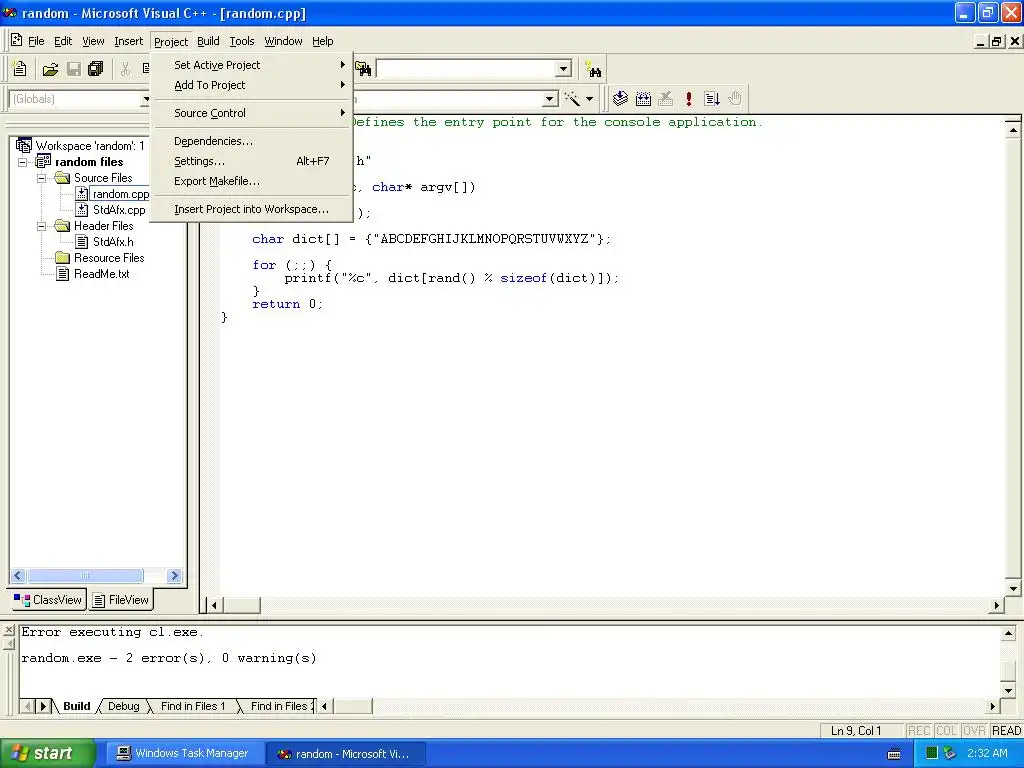This screenshot has width=1024, height=768.
Task: Open the WizardBar members dropdown arrow
Action: pyautogui.click(x=551, y=99)
